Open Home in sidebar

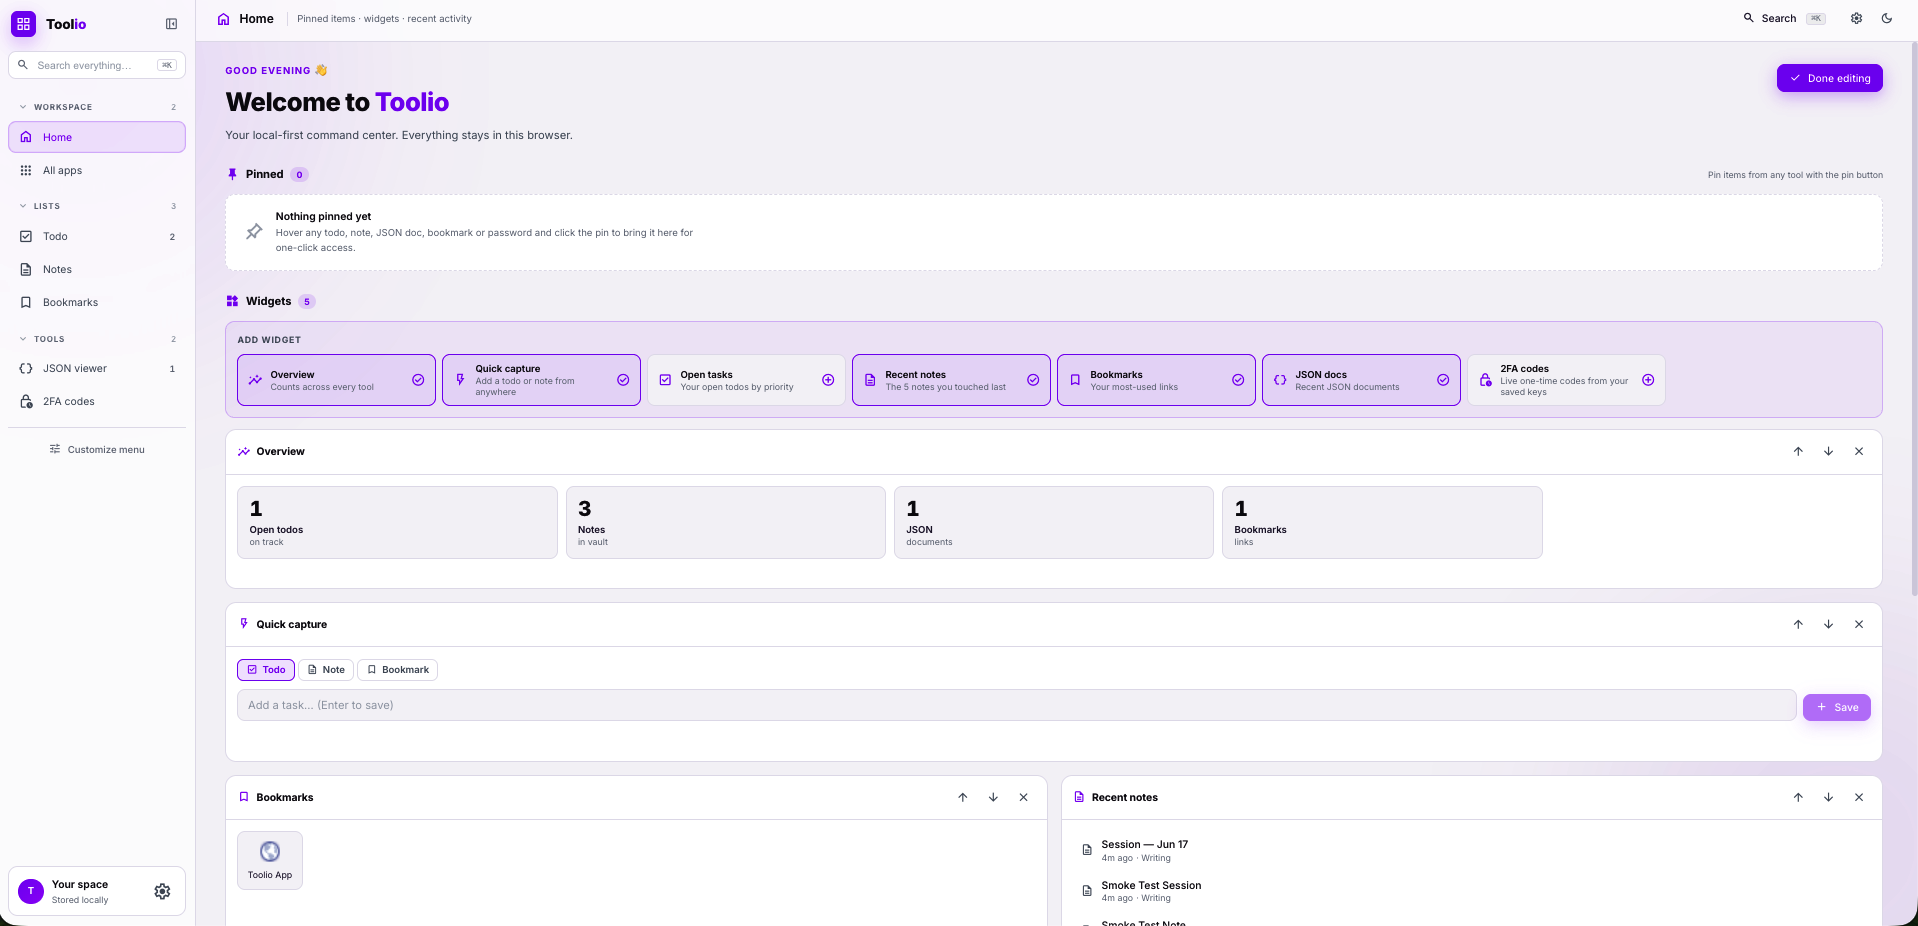[97, 137]
